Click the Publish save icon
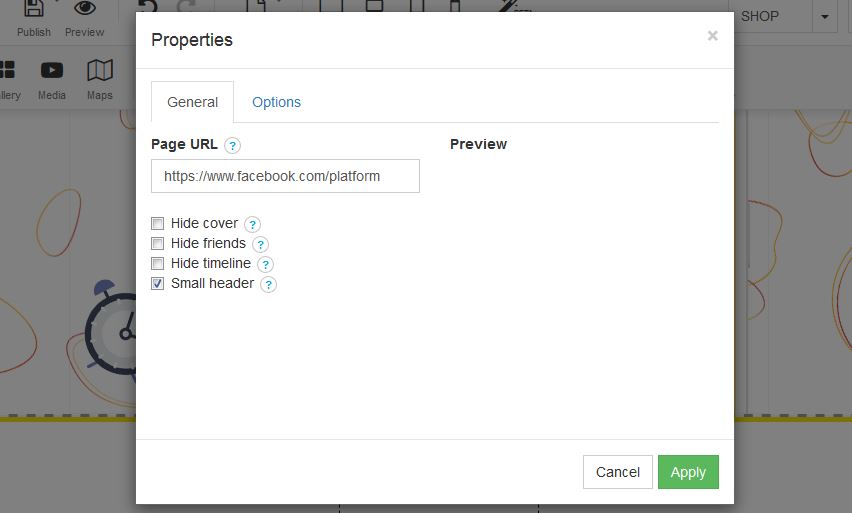This screenshot has width=852, height=513. tap(33, 10)
